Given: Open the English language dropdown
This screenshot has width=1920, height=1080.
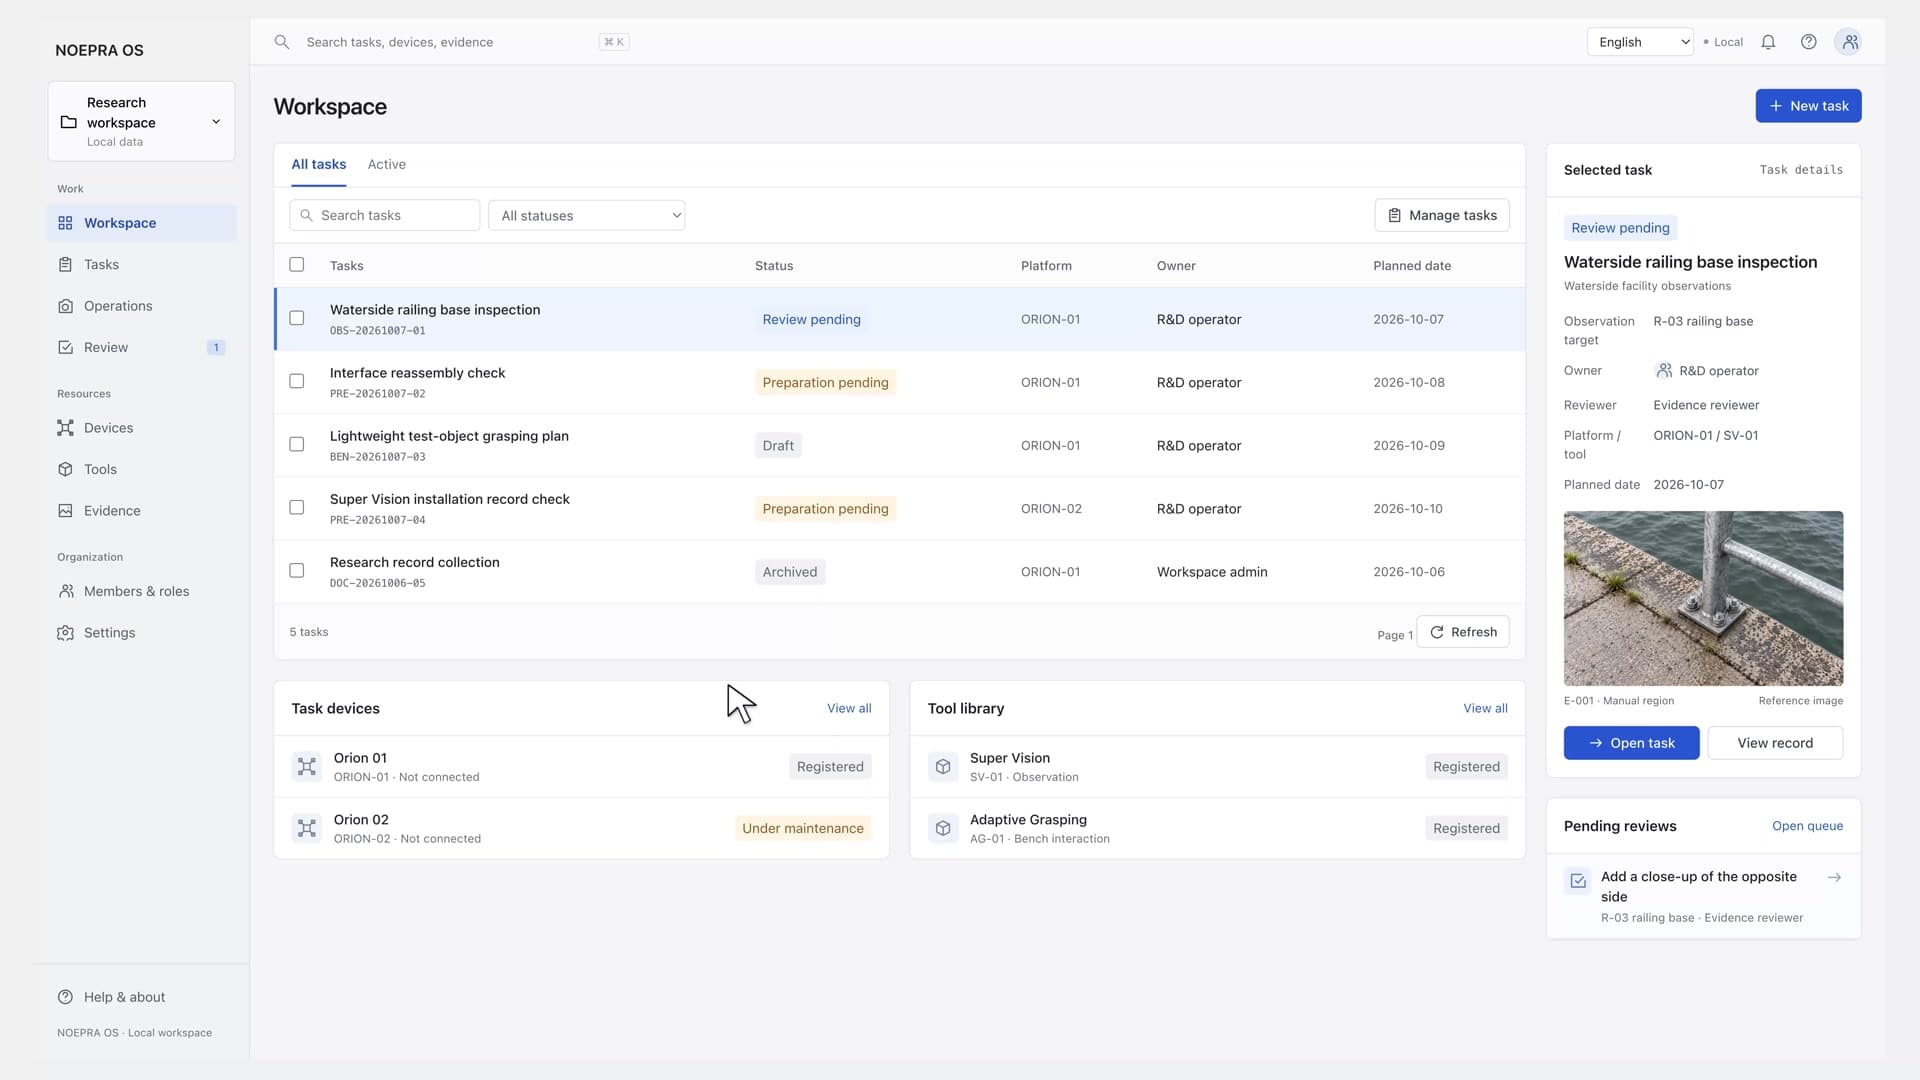Looking at the screenshot, I should point(1640,42).
